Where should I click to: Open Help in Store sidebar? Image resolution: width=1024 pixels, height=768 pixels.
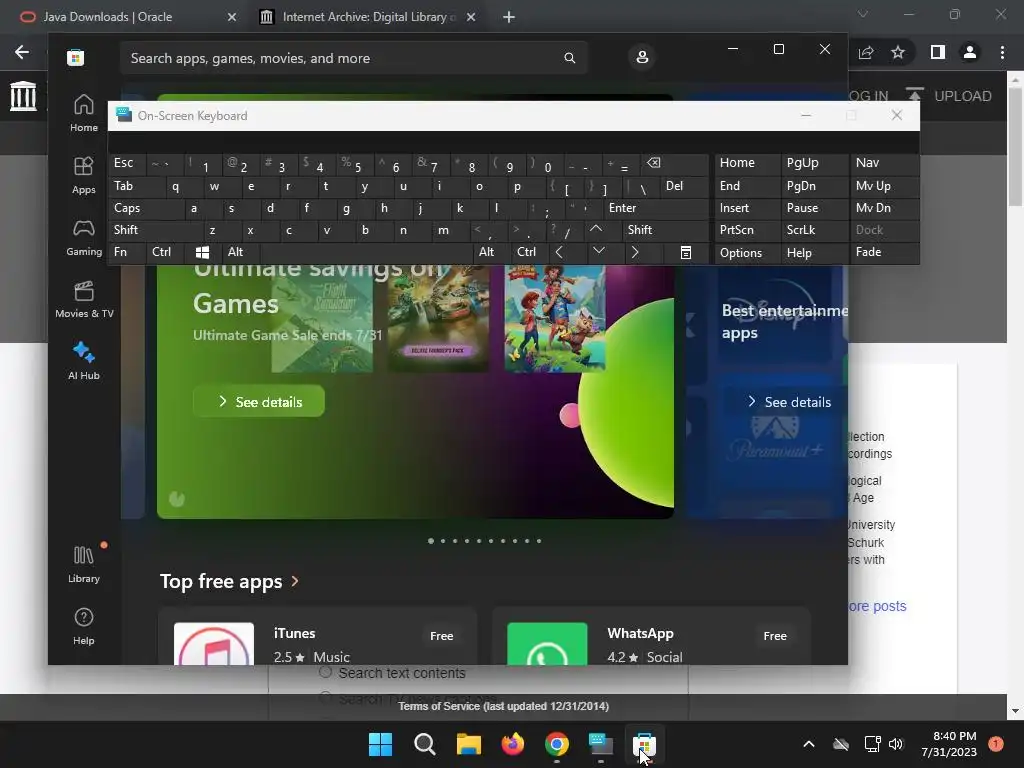(84, 626)
